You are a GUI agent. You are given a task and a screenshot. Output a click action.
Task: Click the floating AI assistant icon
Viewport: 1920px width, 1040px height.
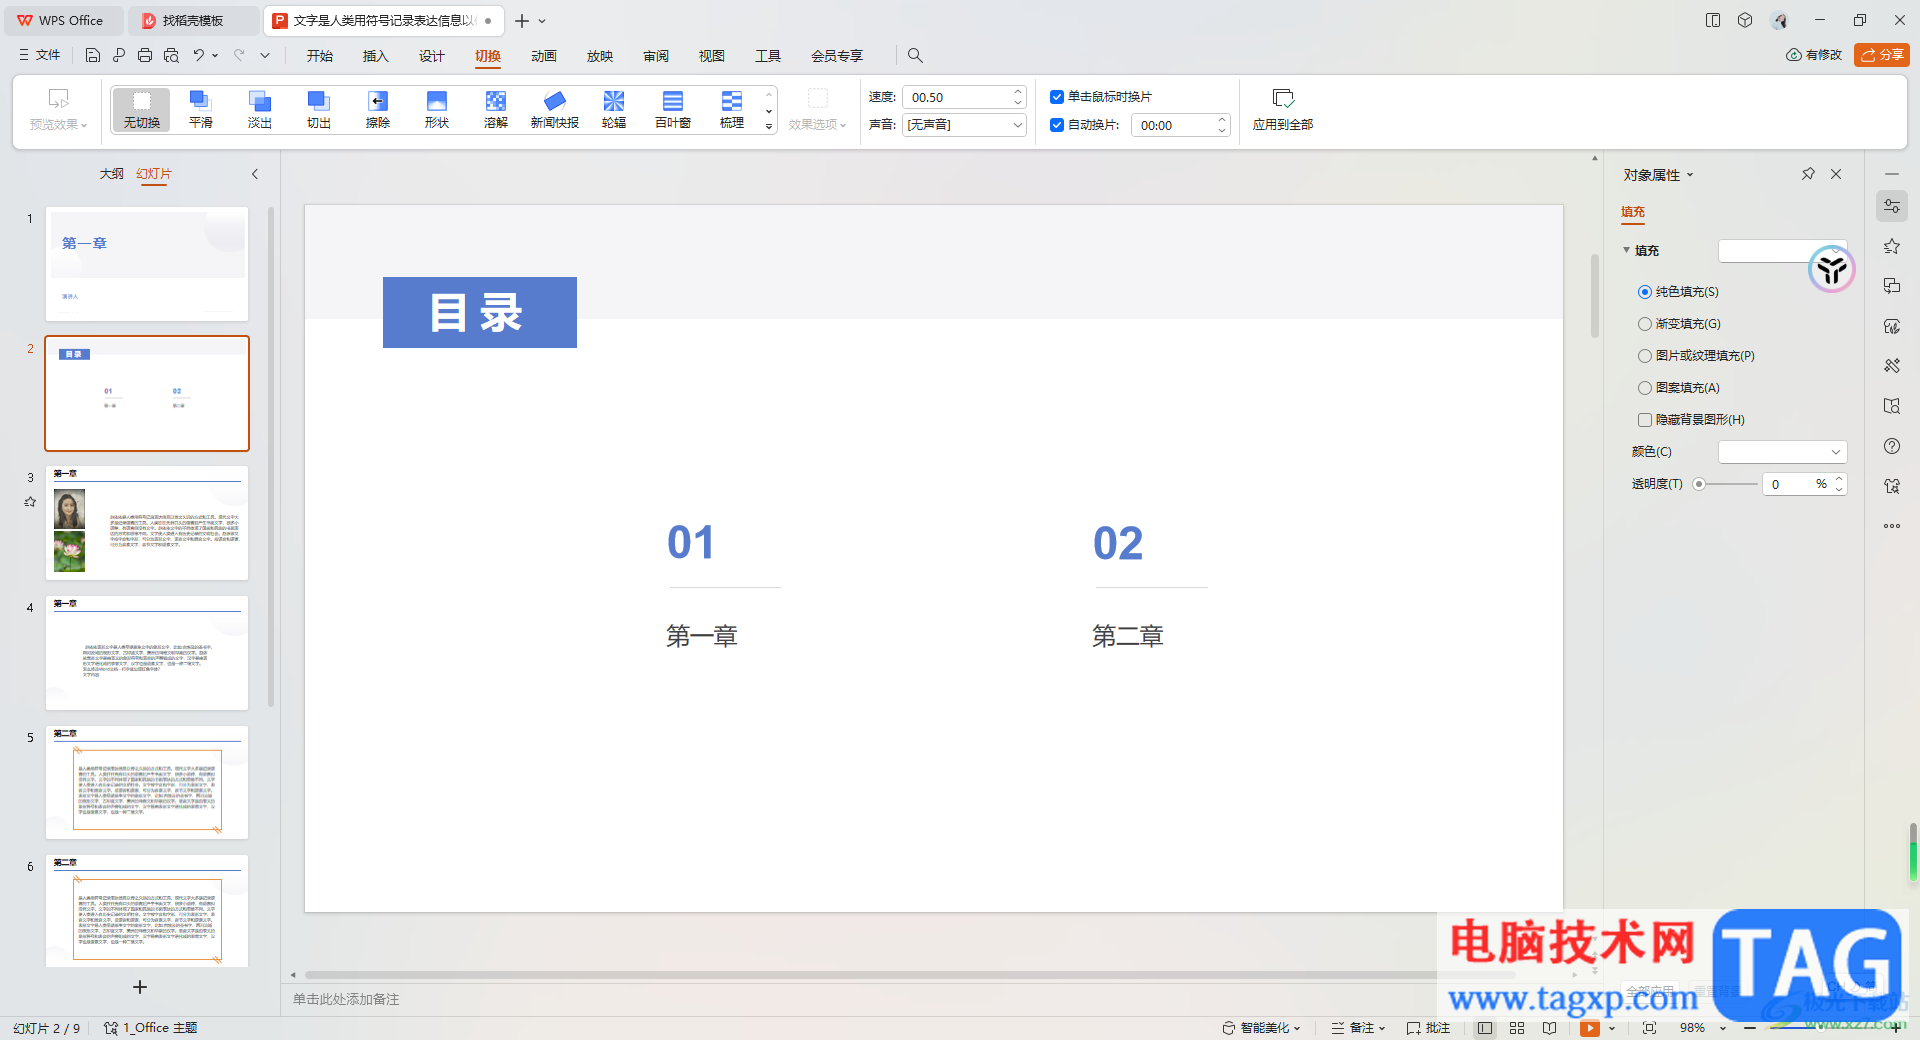coord(1832,269)
